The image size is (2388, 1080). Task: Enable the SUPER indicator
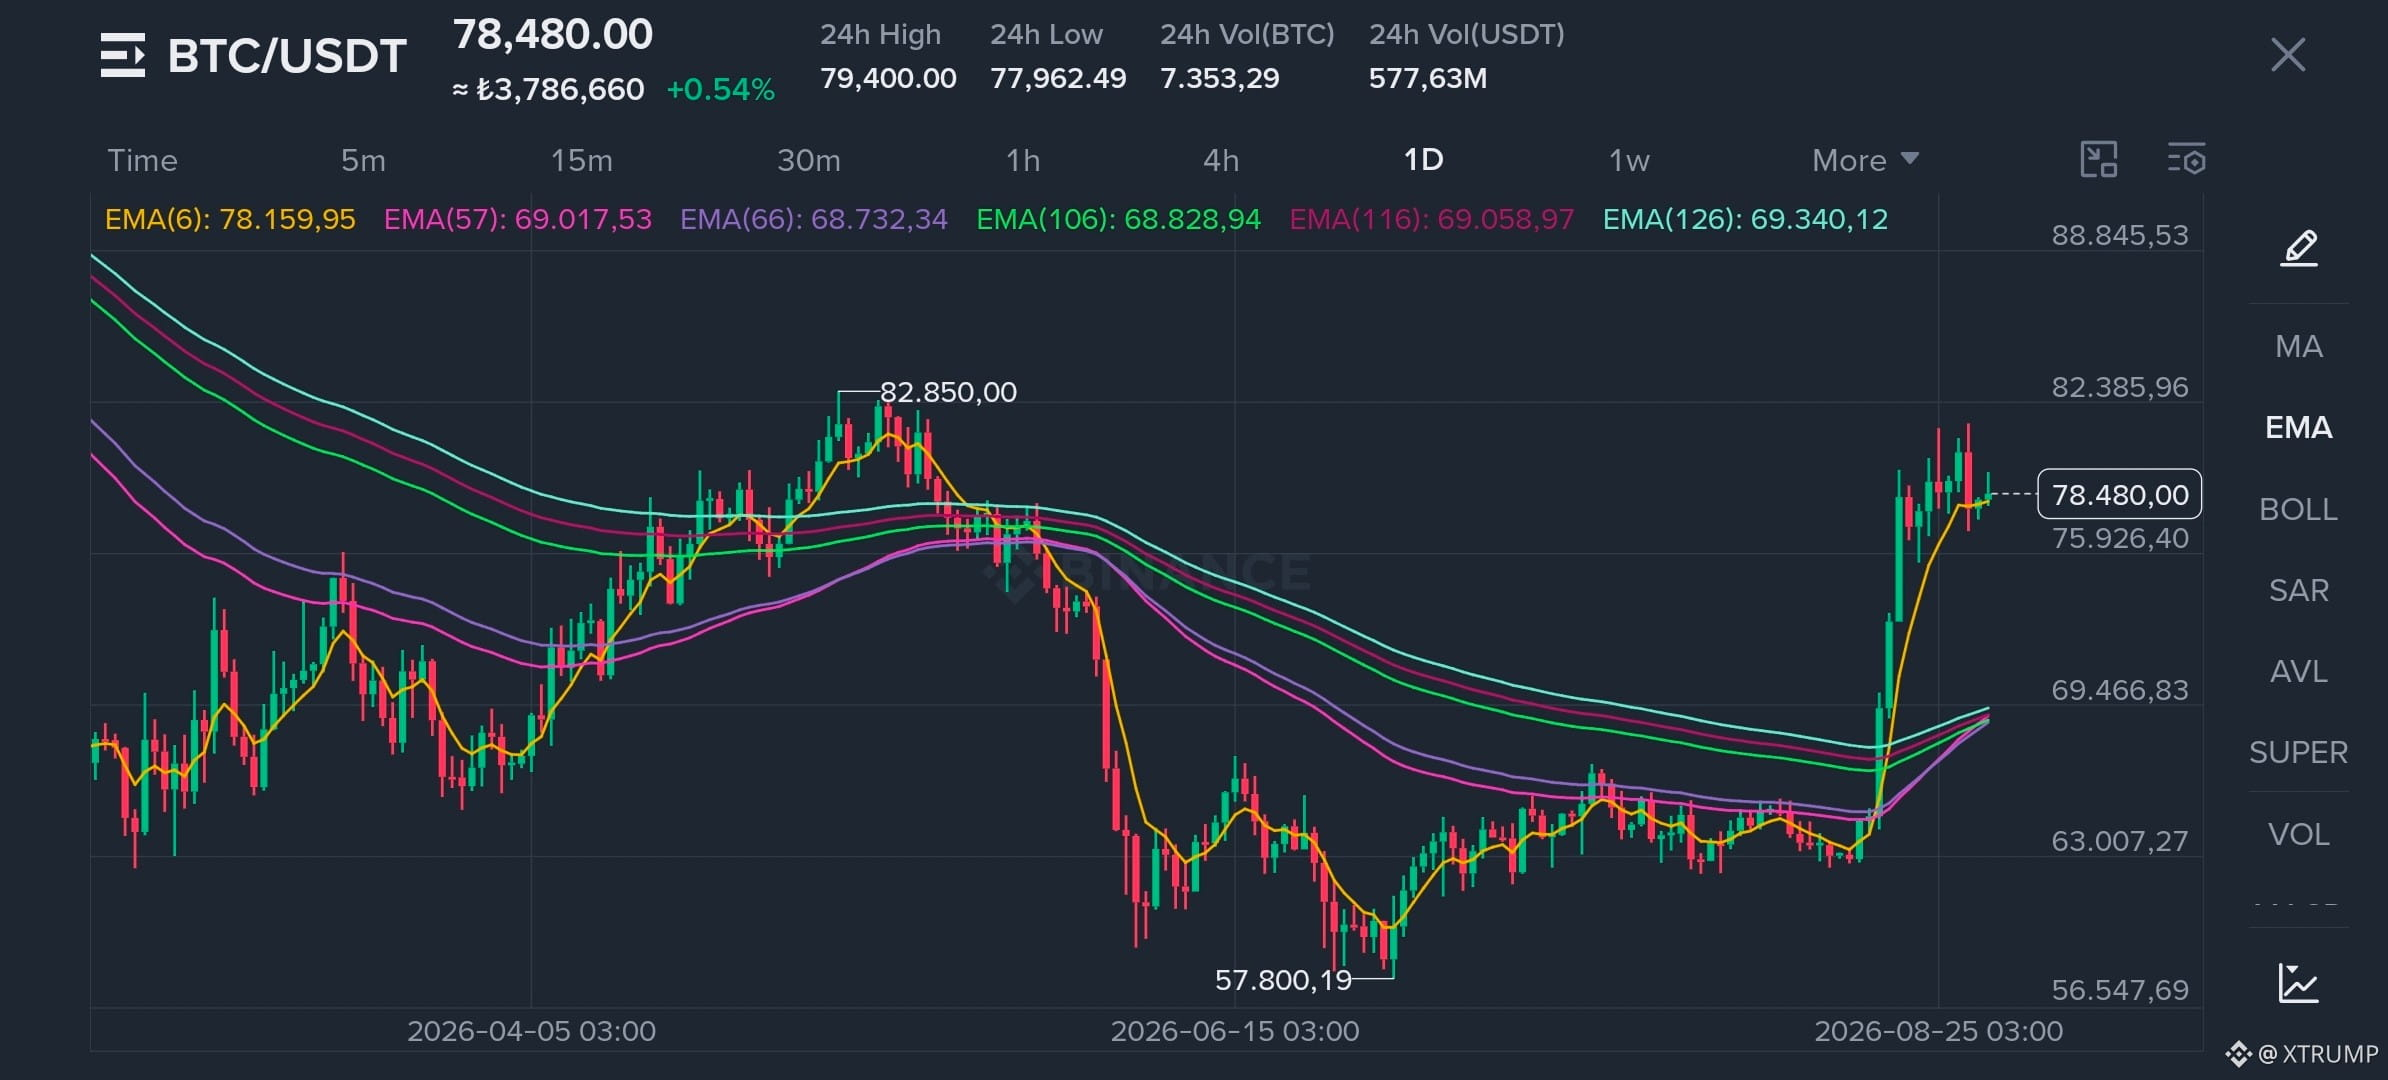(2299, 753)
